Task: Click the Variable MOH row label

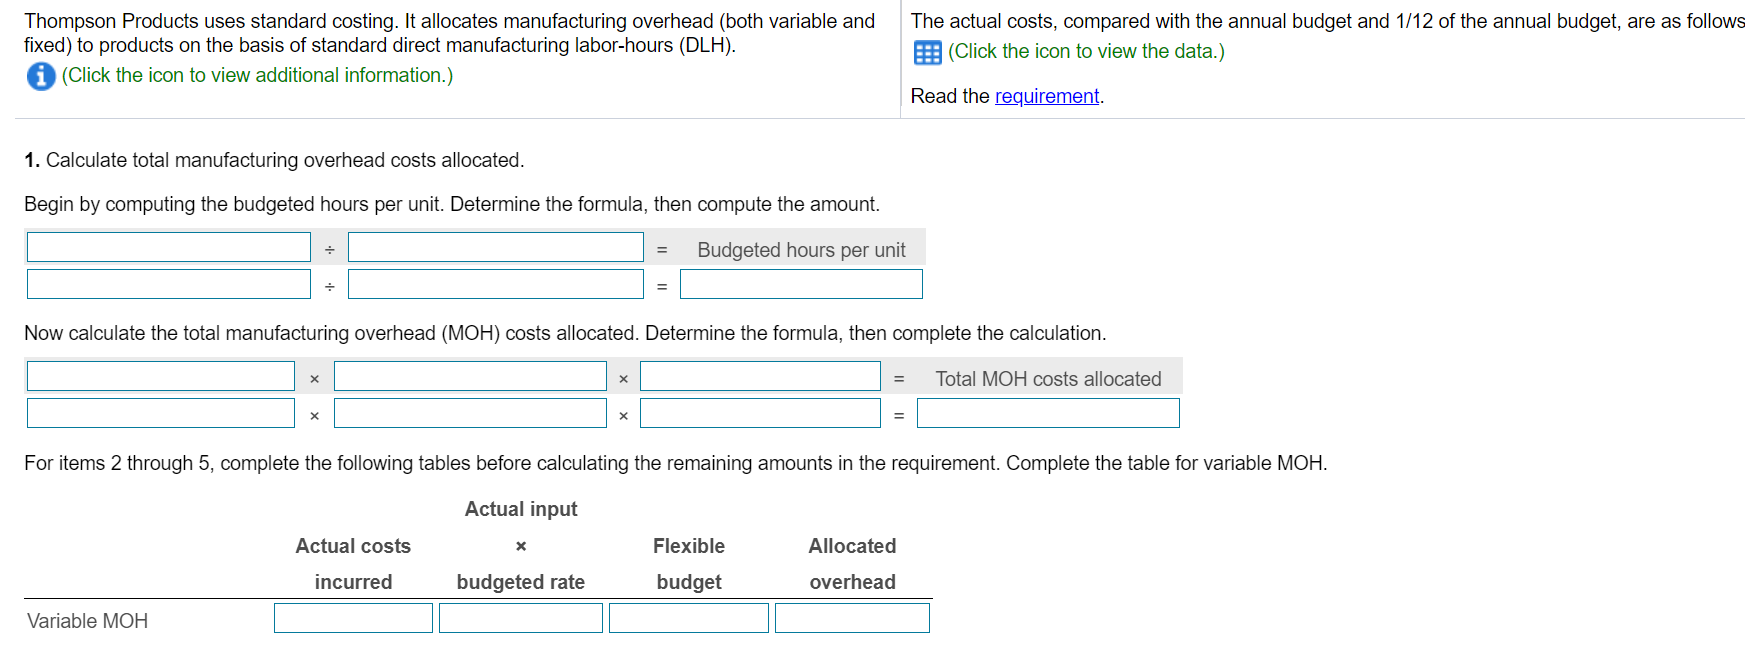Action: pyautogui.click(x=87, y=620)
